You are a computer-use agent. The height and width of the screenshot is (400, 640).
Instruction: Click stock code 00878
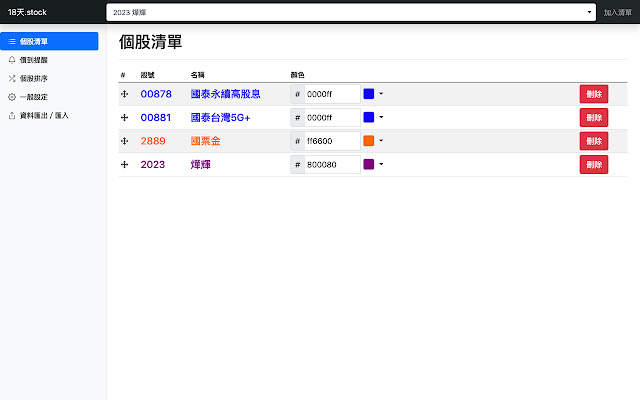(156, 94)
